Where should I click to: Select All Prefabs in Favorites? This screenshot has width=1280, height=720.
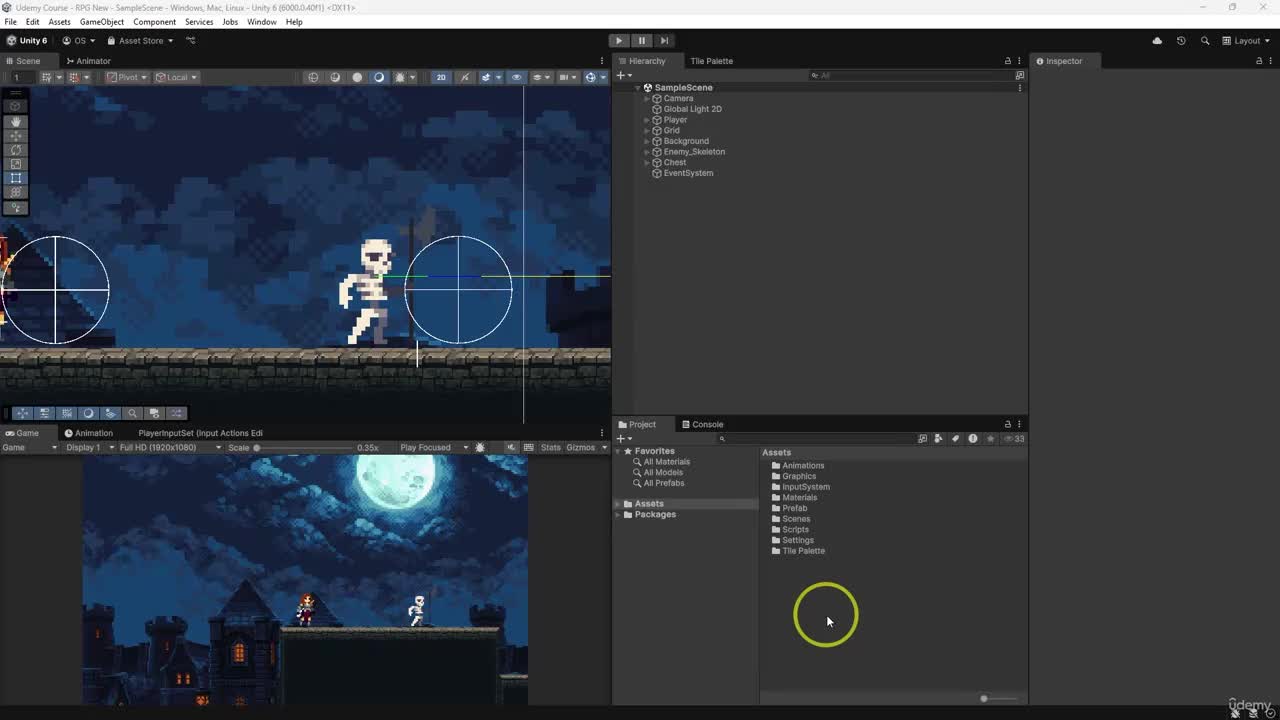click(x=663, y=483)
